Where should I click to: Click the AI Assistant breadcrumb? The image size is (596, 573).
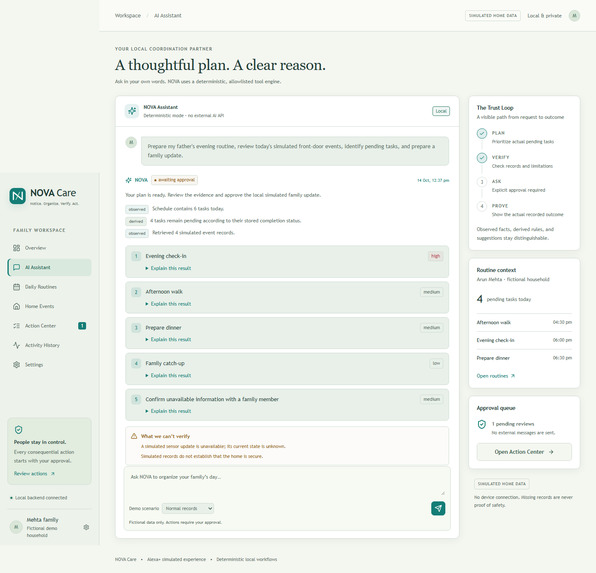click(168, 16)
